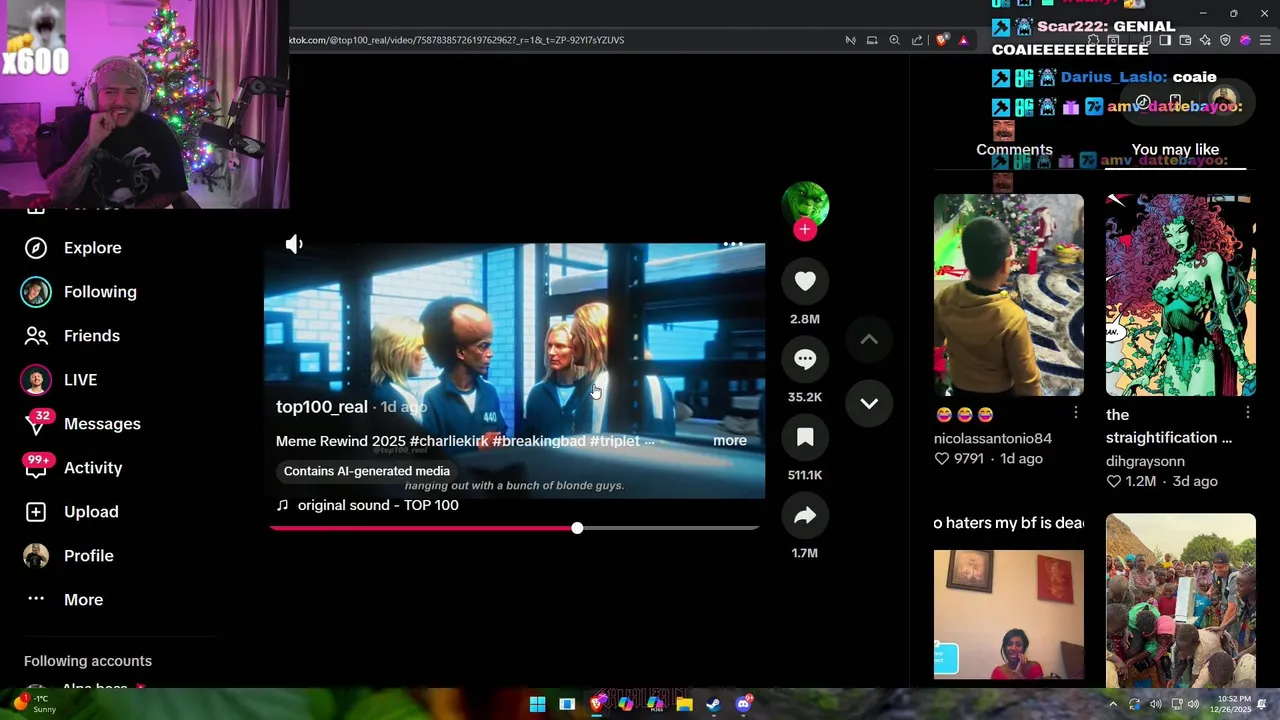
Task: Open dihgraysonn profile link
Action: (x=1145, y=461)
